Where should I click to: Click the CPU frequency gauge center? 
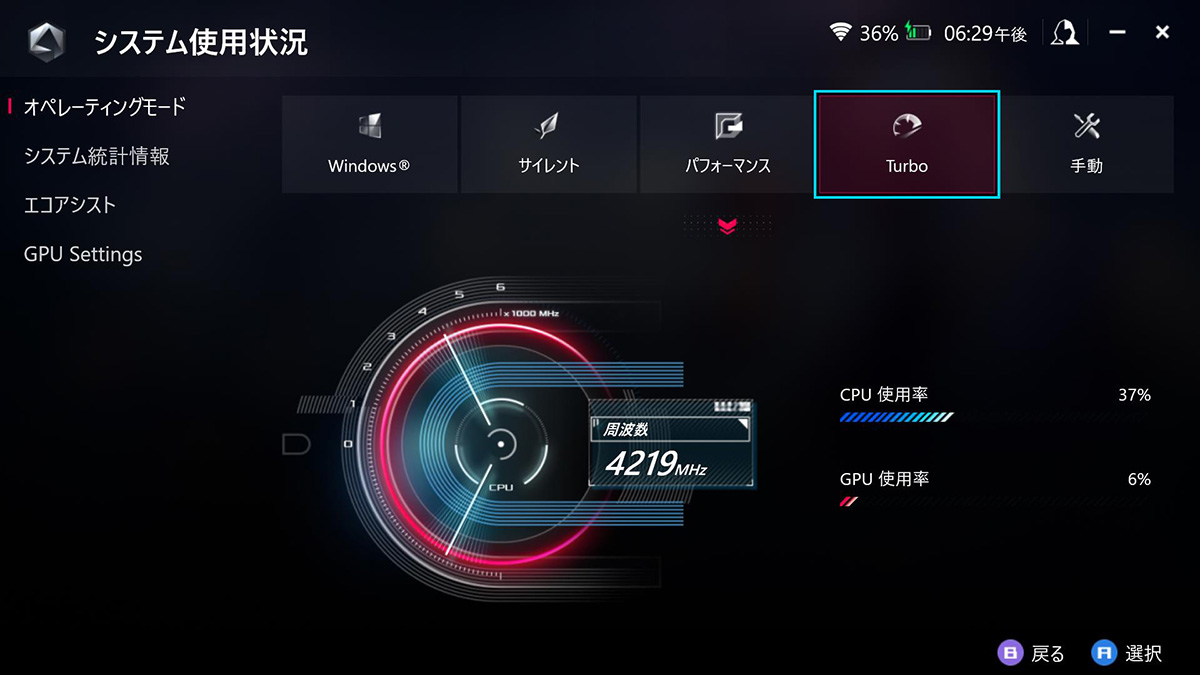[x=500, y=443]
